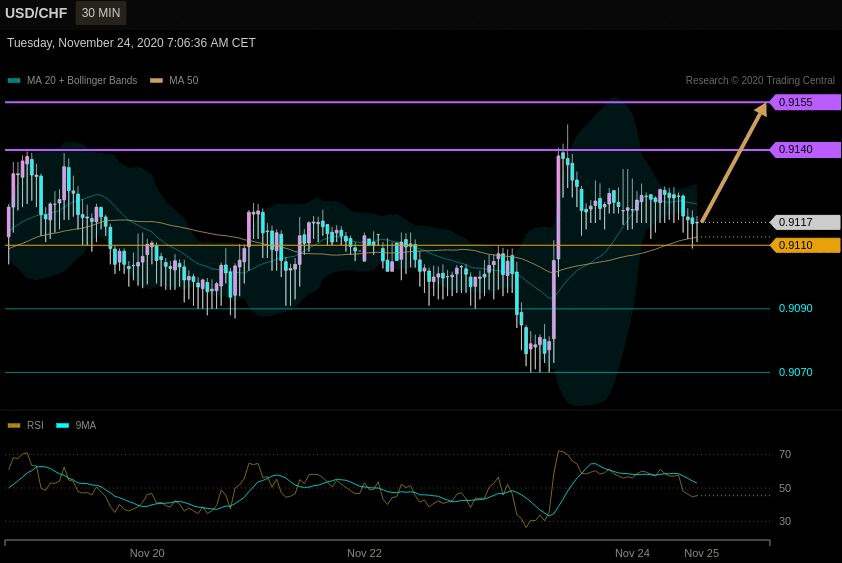
Task: Click the 30 MIN timeframe button
Action: coord(101,13)
